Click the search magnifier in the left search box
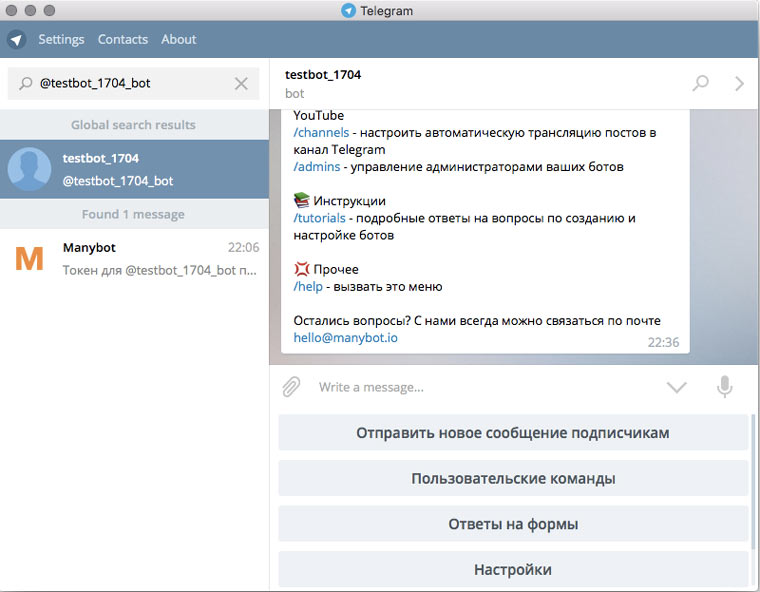Screen dimensions: 760x592 [x=25, y=83]
